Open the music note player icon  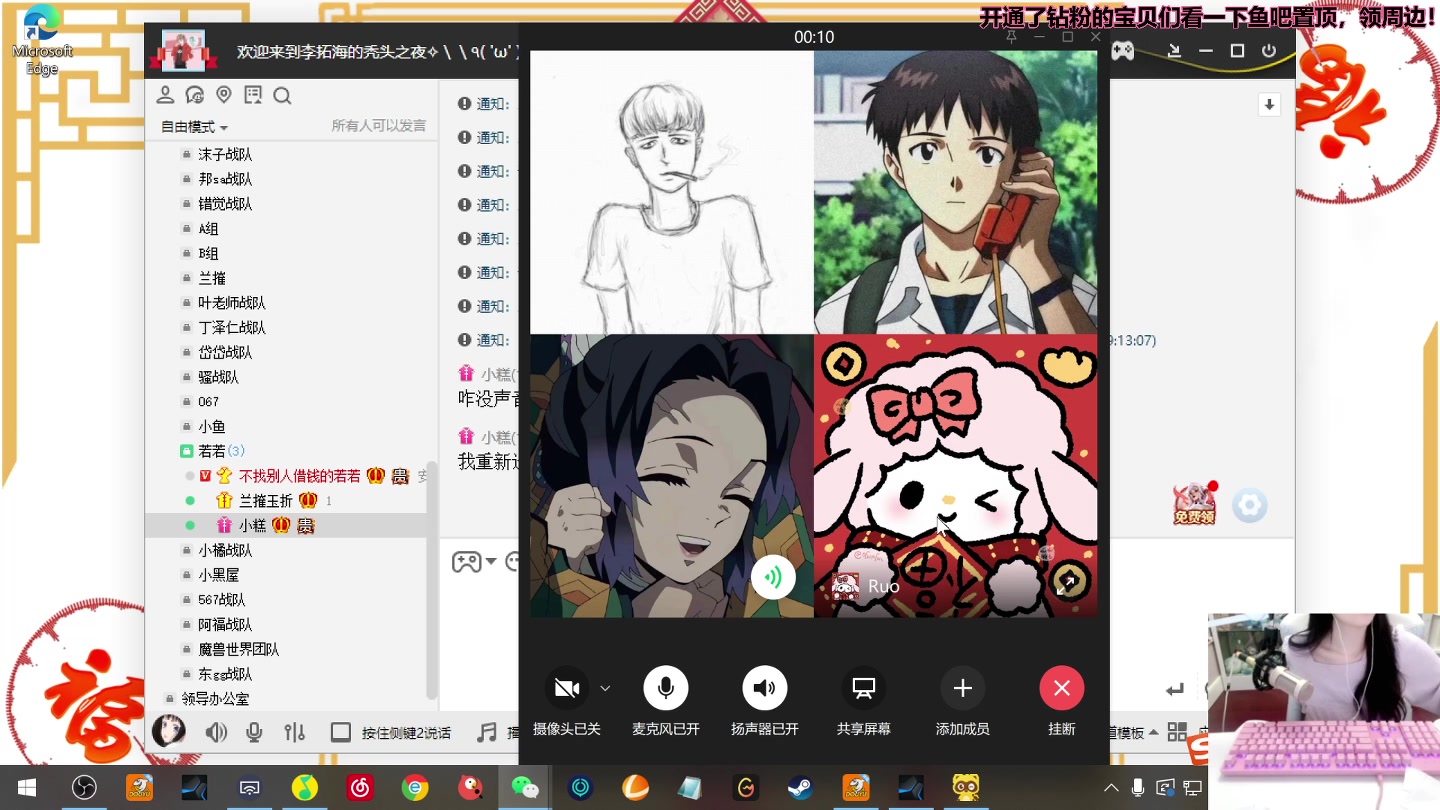tap(486, 733)
